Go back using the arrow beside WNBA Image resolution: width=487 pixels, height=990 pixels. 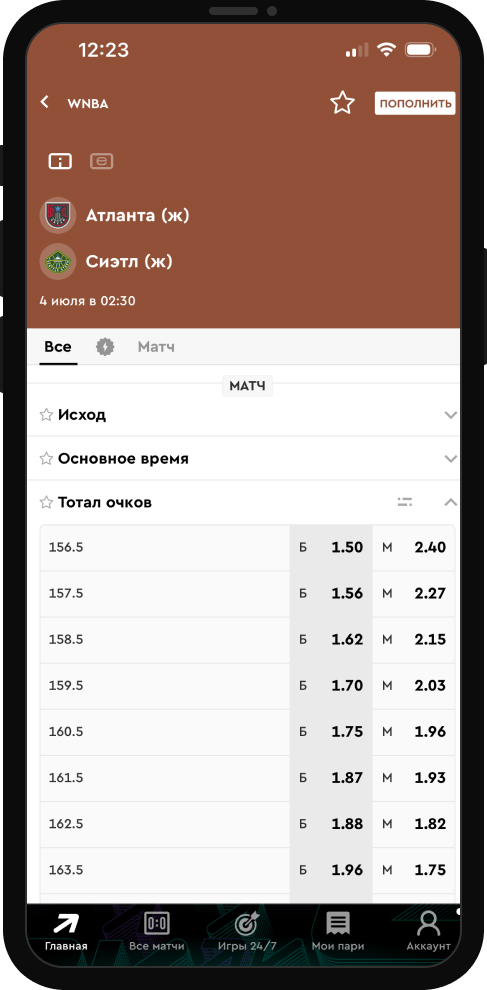click(44, 102)
